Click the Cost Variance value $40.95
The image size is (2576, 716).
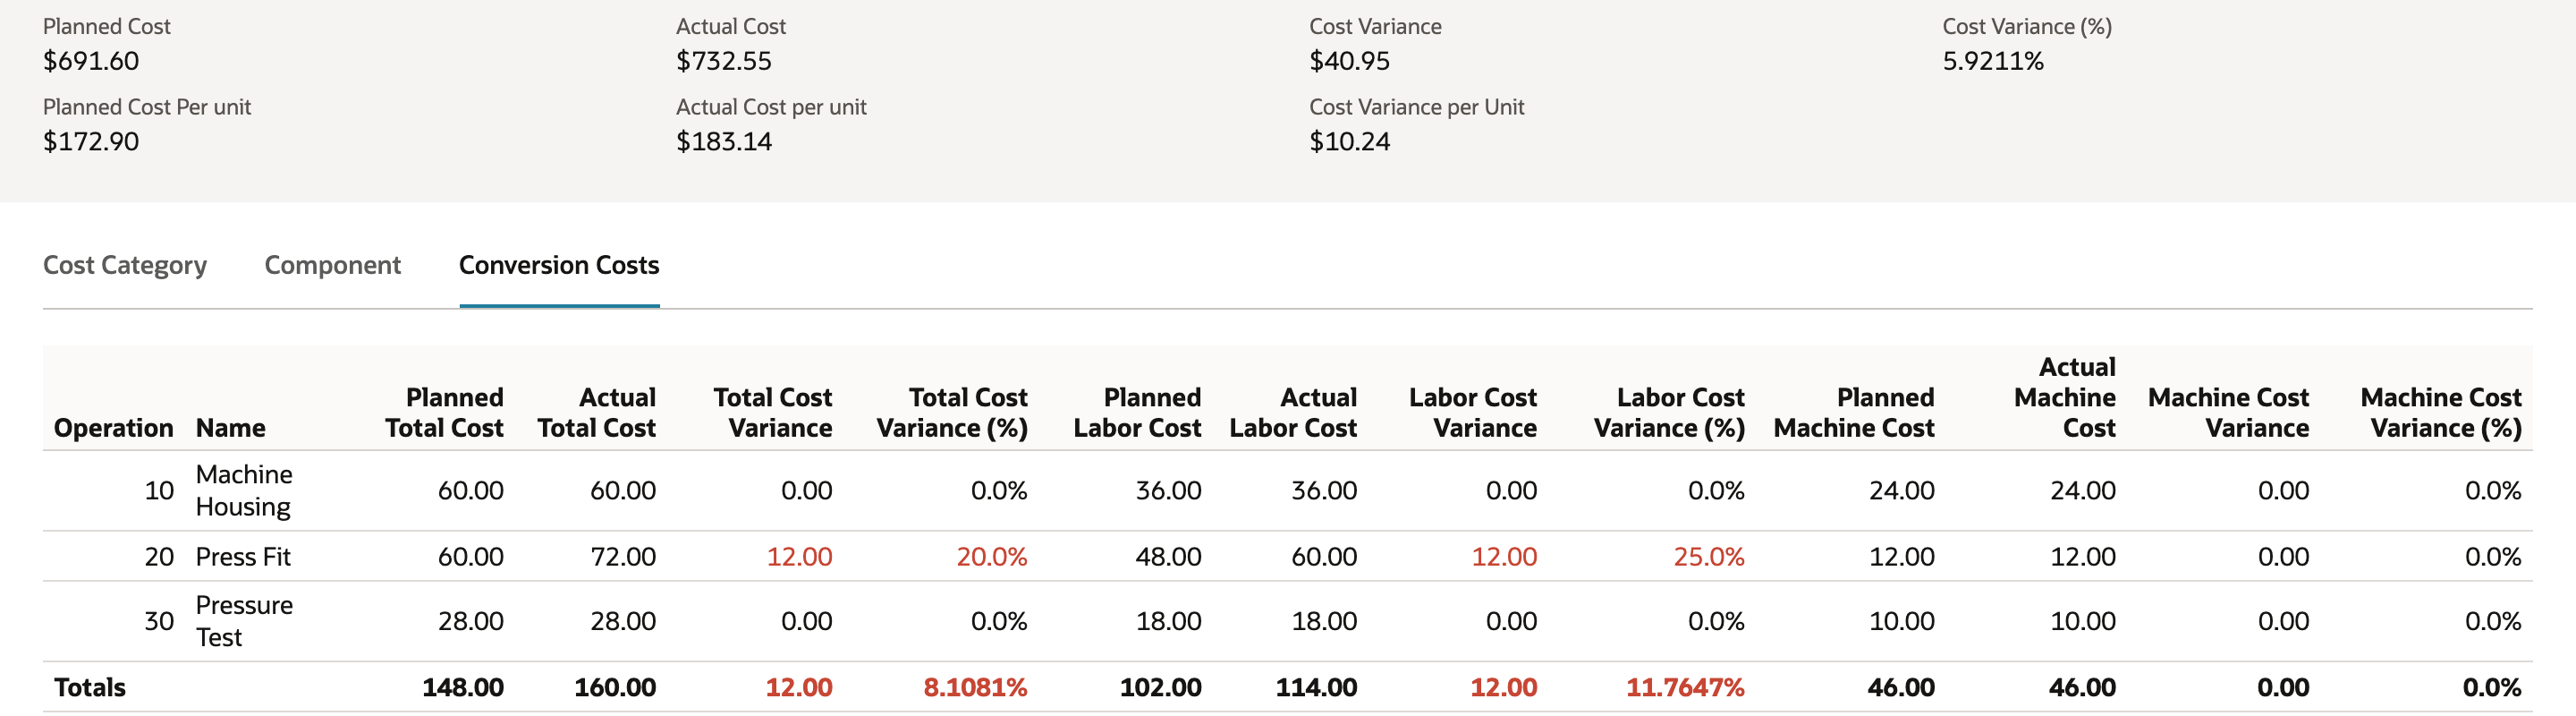pos(1350,61)
